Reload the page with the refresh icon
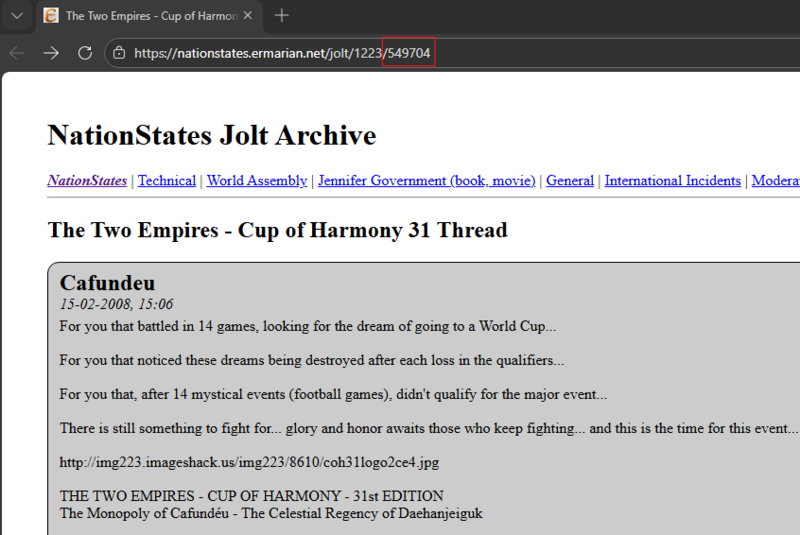 pyautogui.click(x=85, y=53)
